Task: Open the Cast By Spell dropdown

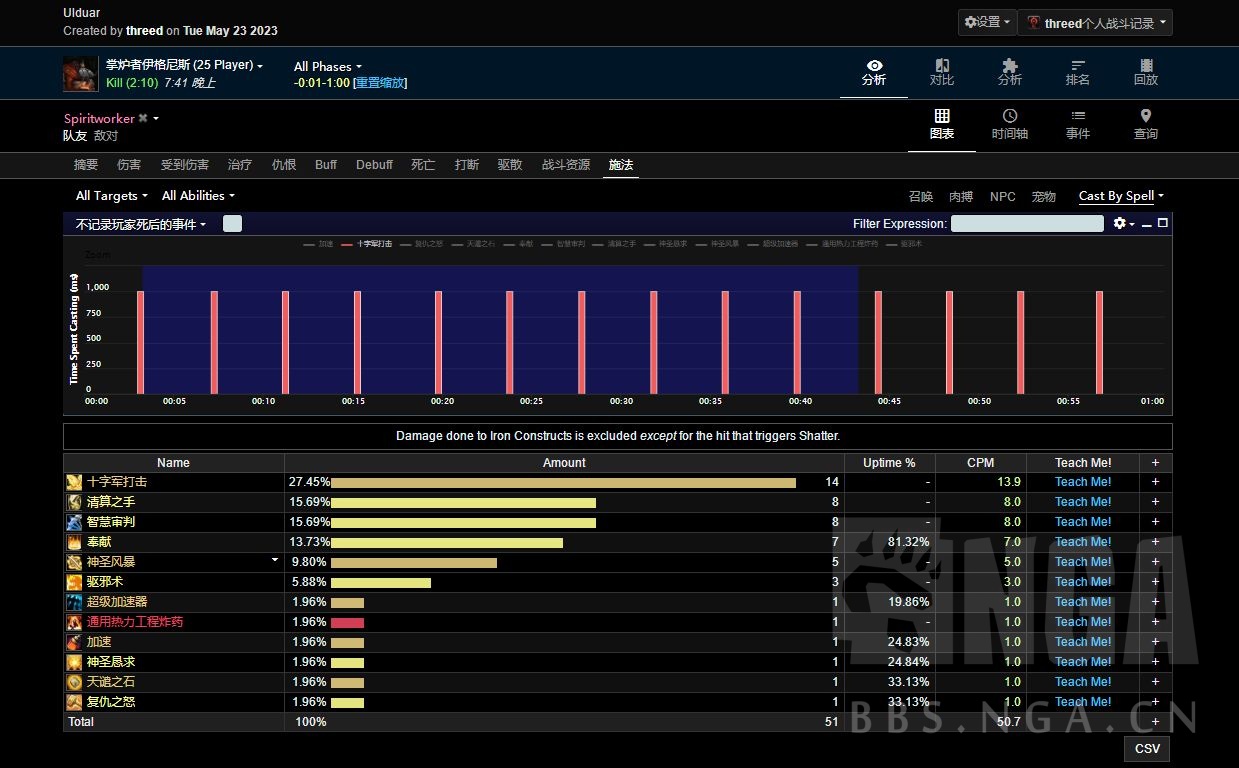Action: coord(1121,196)
